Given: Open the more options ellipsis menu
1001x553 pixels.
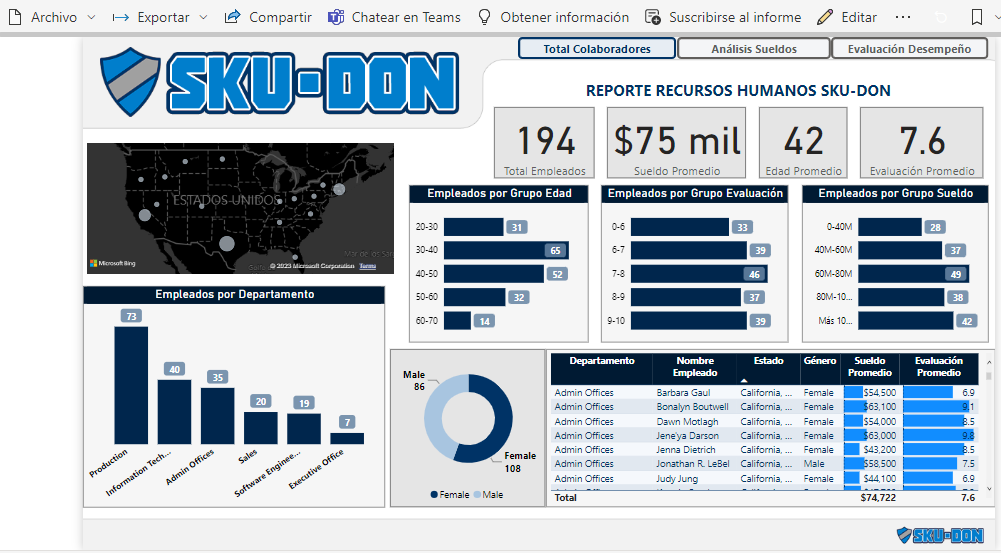Looking at the screenshot, I should (x=903, y=17).
